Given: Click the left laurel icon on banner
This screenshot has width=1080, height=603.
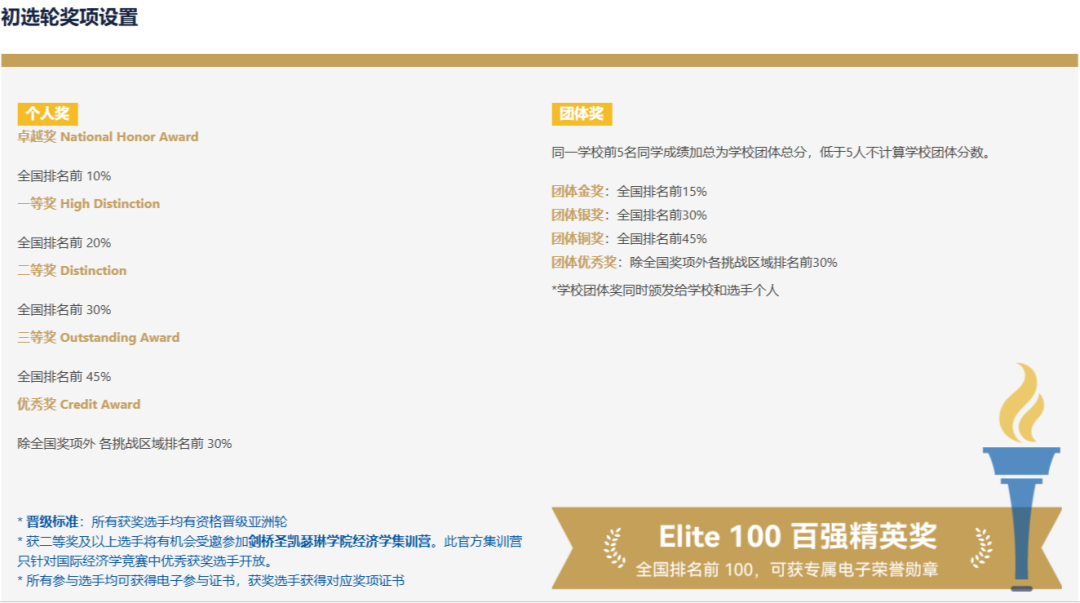Looking at the screenshot, I should (x=614, y=548).
